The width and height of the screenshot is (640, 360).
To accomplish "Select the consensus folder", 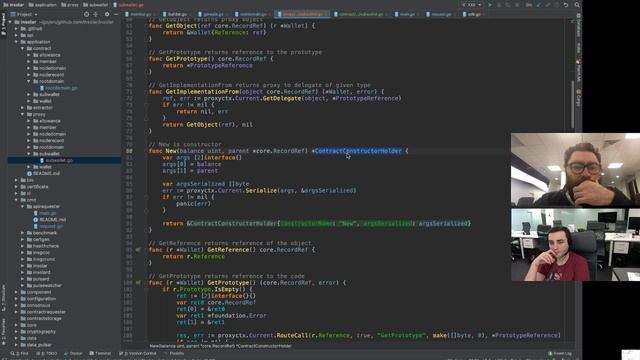I will tap(36, 305).
